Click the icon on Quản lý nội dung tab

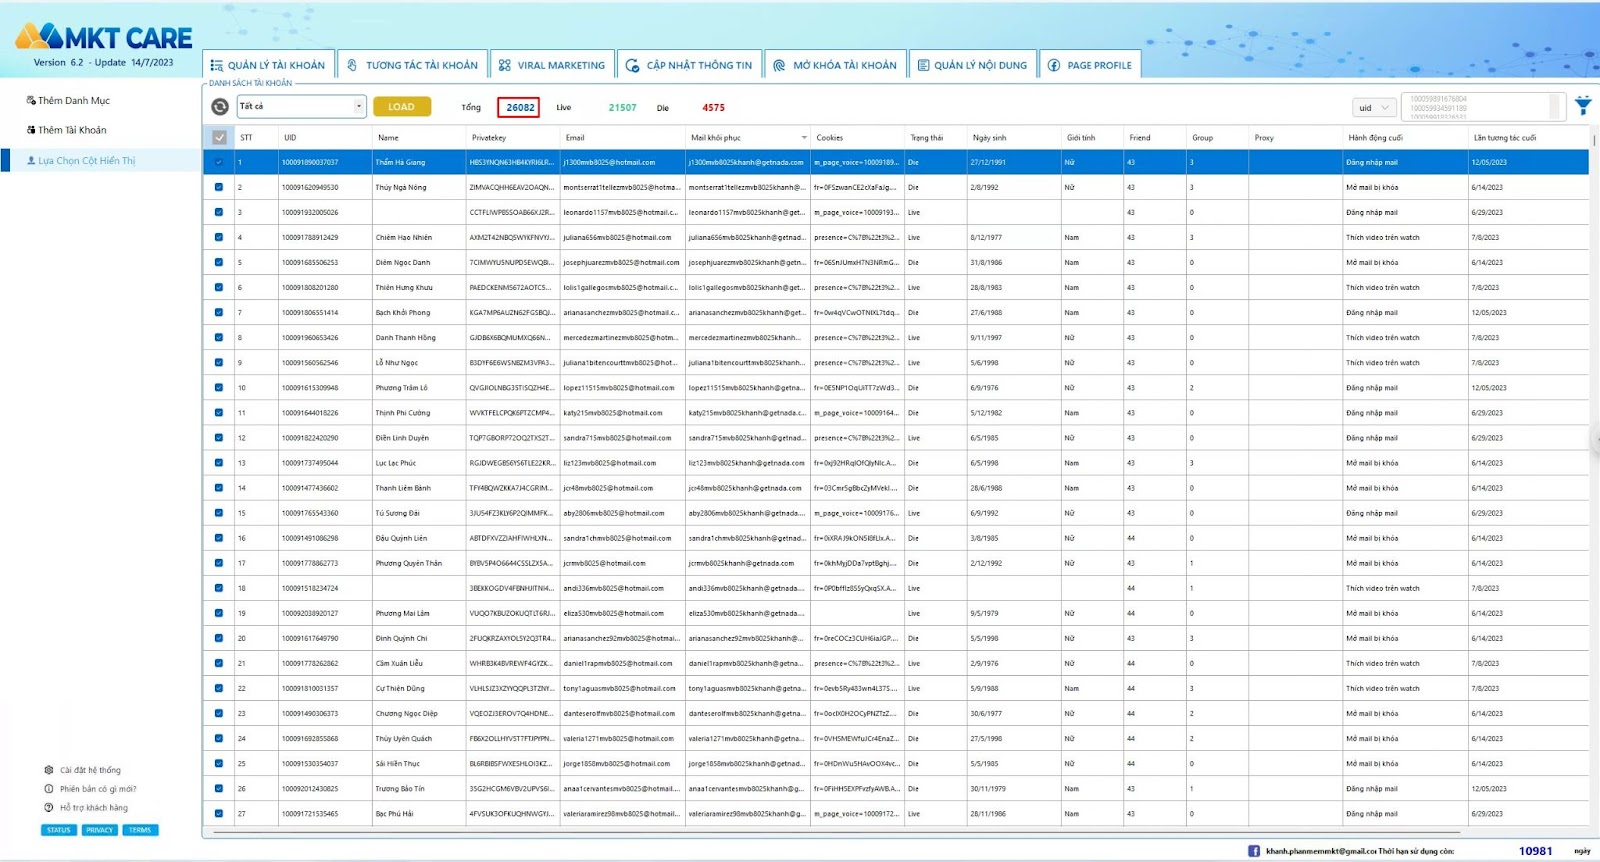coord(924,65)
